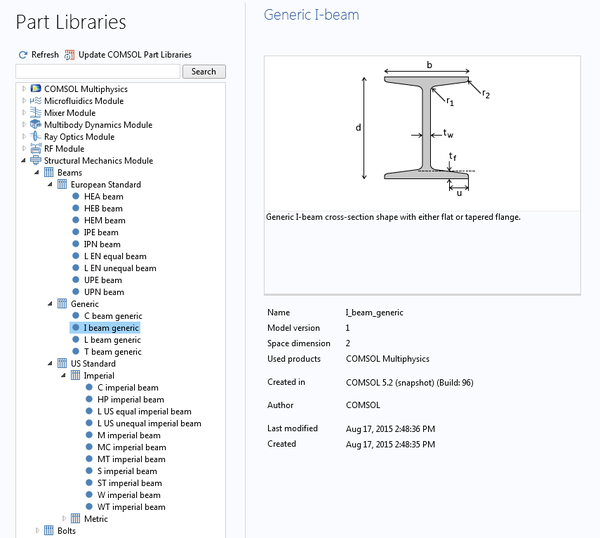The height and width of the screenshot is (538, 600).
Task: Click the RF Module icon
Action: [x=36, y=148]
